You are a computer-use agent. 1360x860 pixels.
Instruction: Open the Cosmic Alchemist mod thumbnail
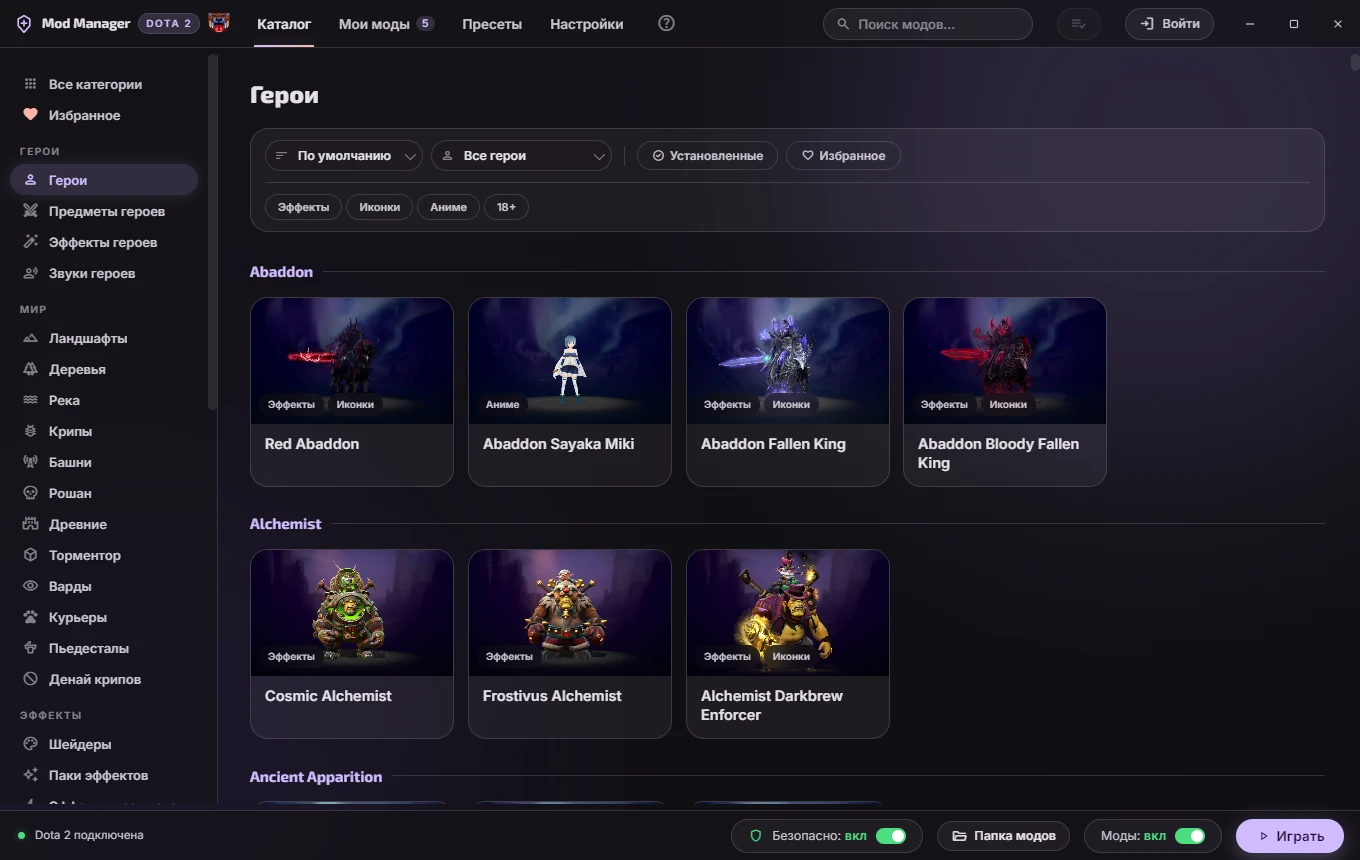(352, 613)
